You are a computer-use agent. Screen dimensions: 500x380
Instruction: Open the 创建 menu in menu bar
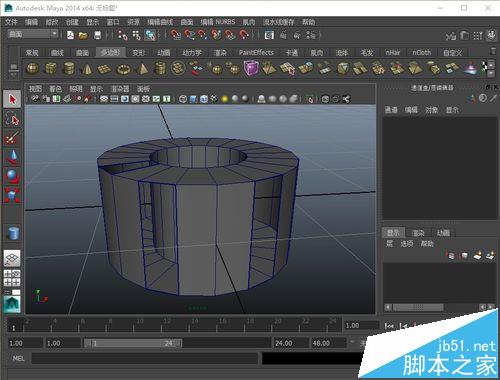point(72,22)
